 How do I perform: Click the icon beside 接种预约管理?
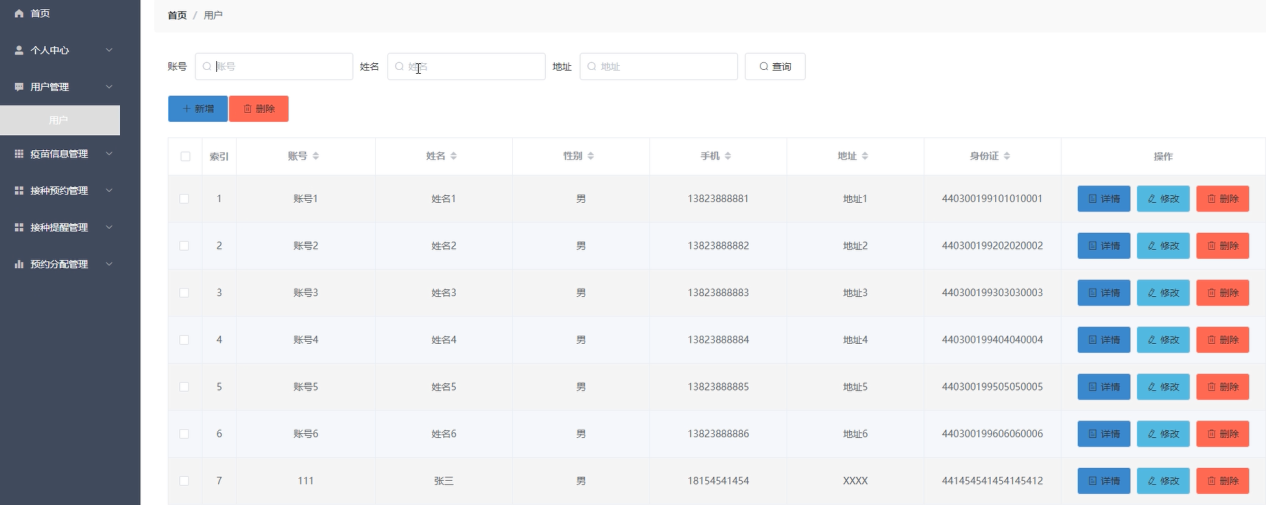19,190
